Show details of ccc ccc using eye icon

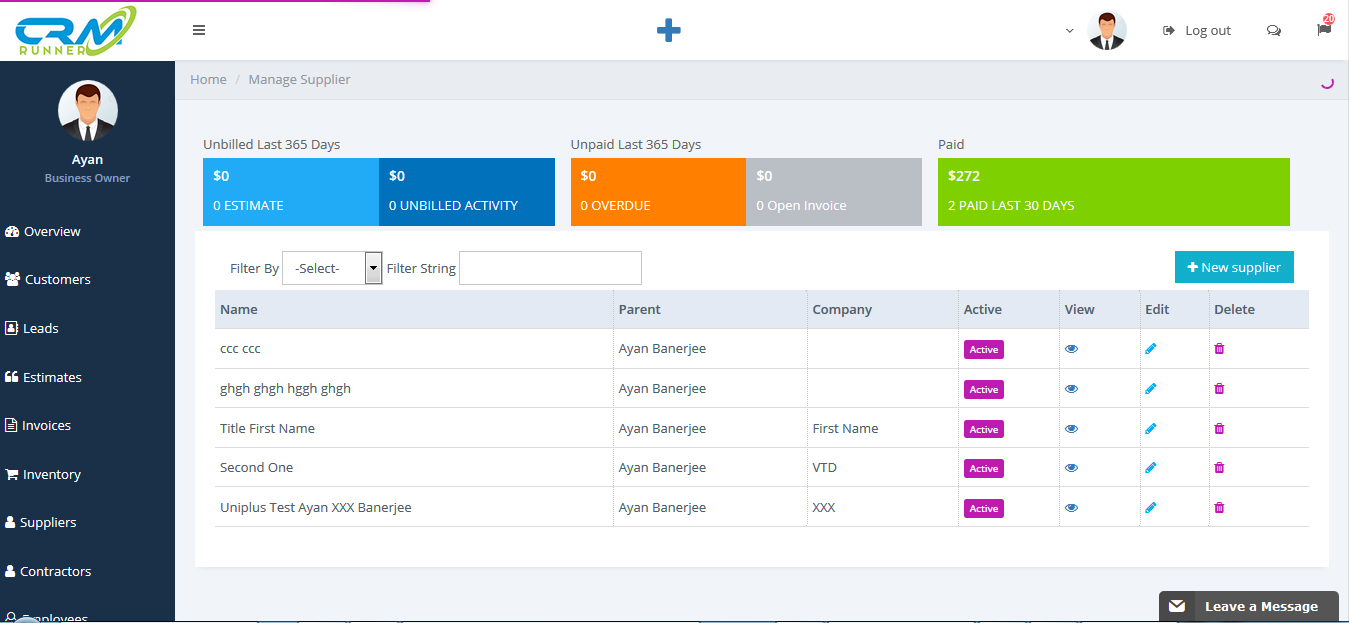(x=1071, y=348)
